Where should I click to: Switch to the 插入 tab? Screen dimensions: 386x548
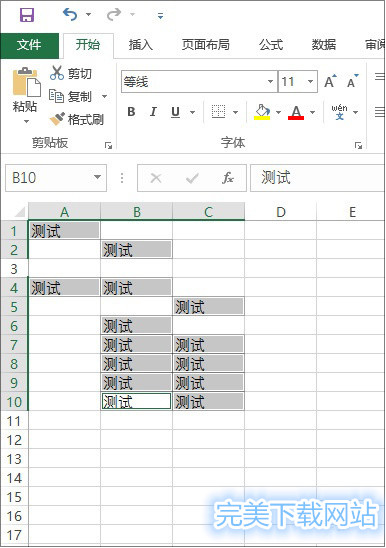point(141,45)
